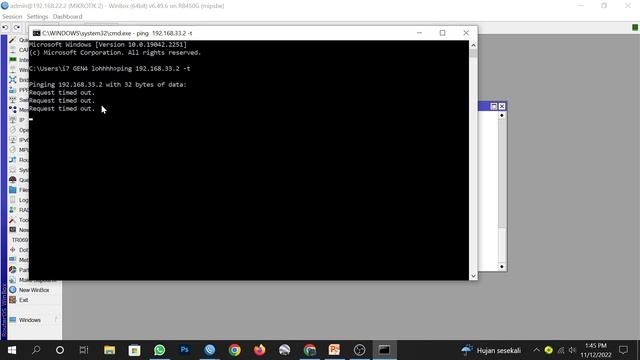Open Photoshop from the taskbar

pos(184,350)
